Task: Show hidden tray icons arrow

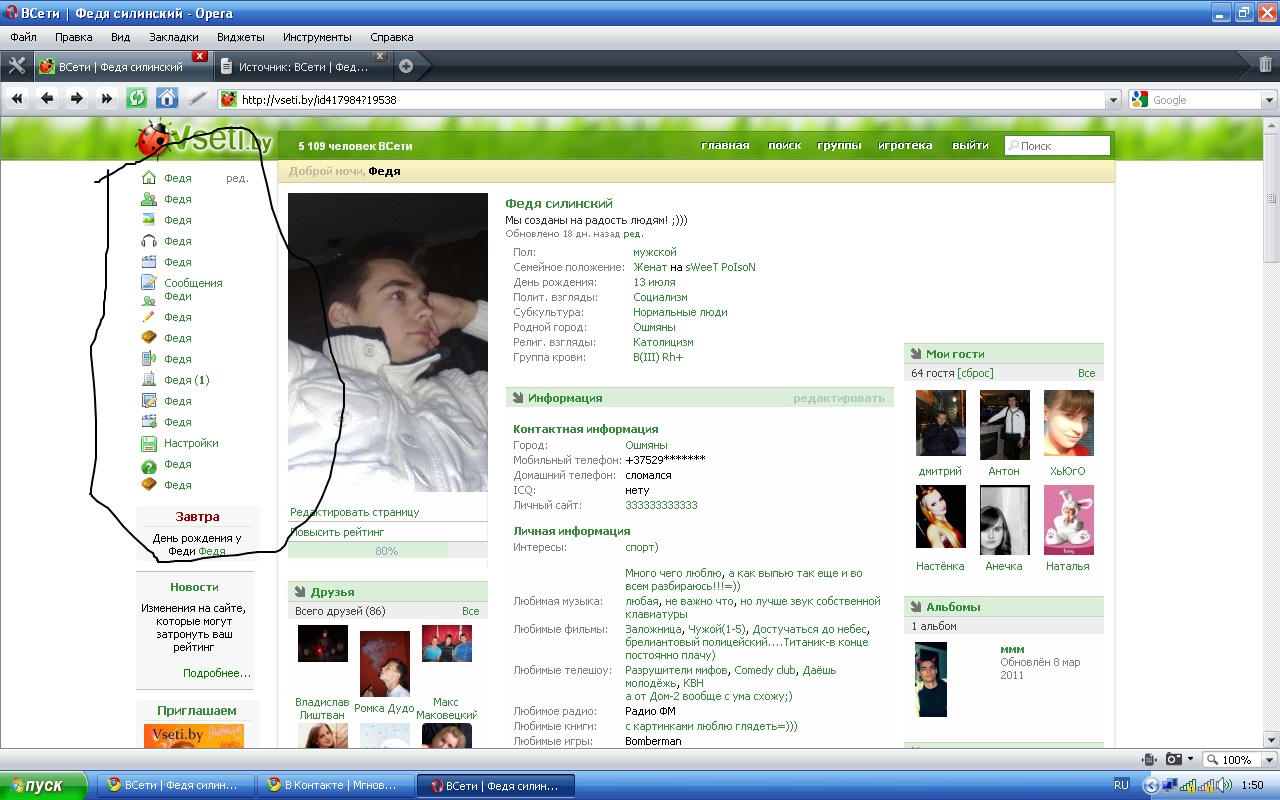Action: tap(1150, 785)
